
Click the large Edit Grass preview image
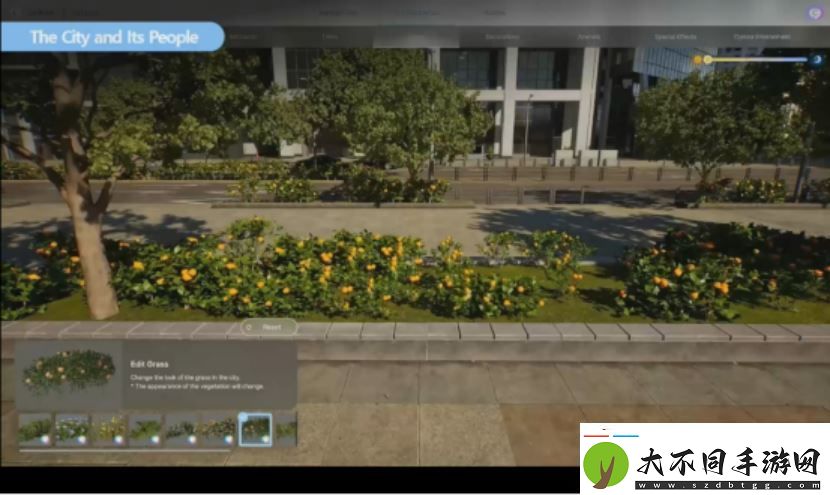(x=69, y=373)
